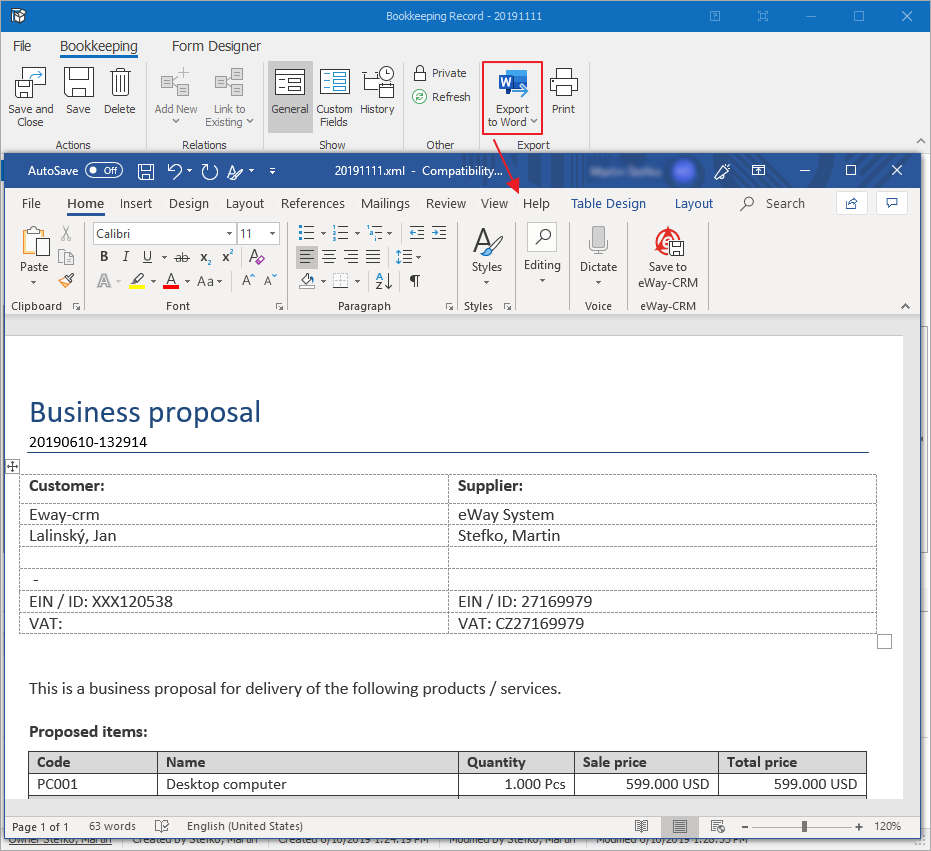Open Custom Fields view
This screenshot has height=851, width=931.
(334, 96)
